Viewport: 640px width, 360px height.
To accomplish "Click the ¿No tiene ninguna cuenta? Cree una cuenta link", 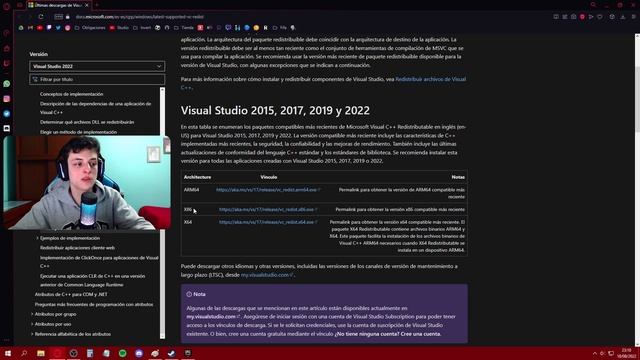I will click(x=388, y=334).
